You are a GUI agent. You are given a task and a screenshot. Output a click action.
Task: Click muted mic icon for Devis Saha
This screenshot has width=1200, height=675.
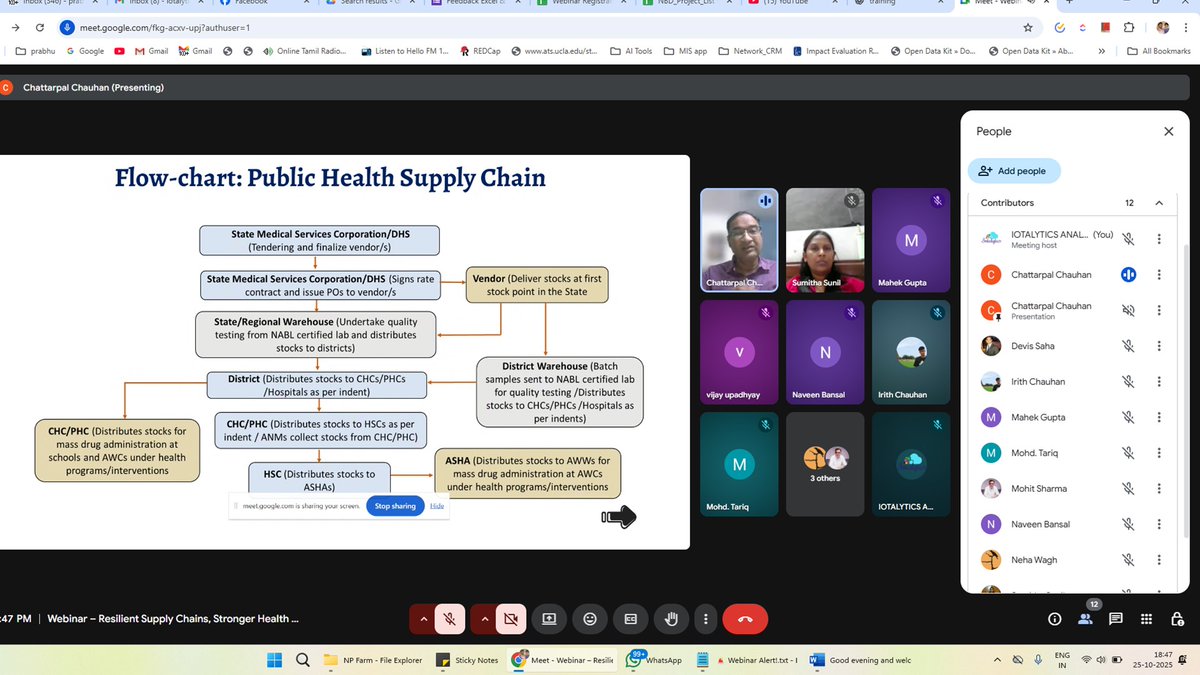[x=1128, y=346]
